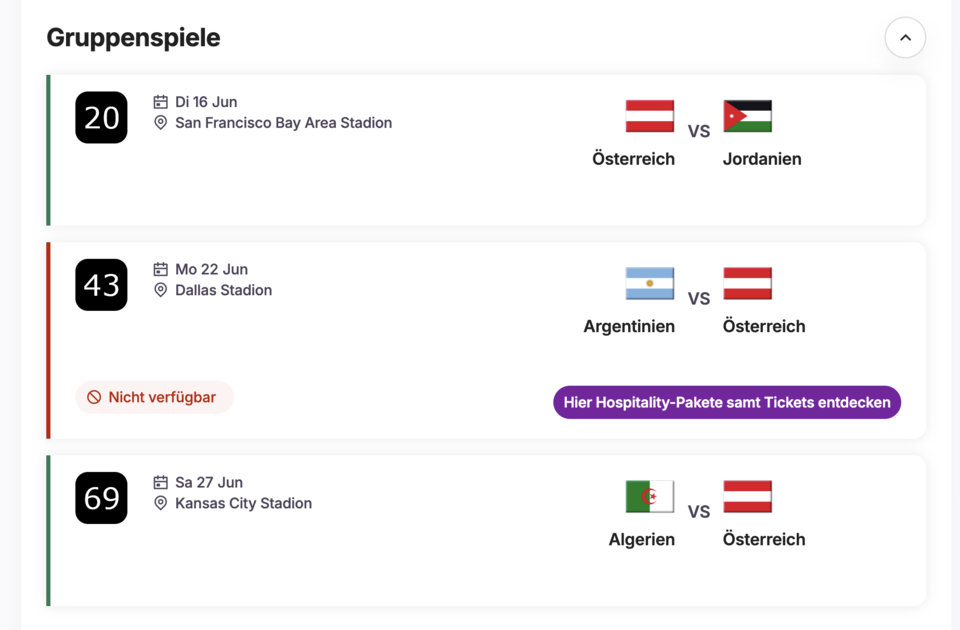Click the prohibited icon in Nicht verfügbar badge
Image resolution: width=960 pixels, height=630 pixels.
tap(95, 397)
